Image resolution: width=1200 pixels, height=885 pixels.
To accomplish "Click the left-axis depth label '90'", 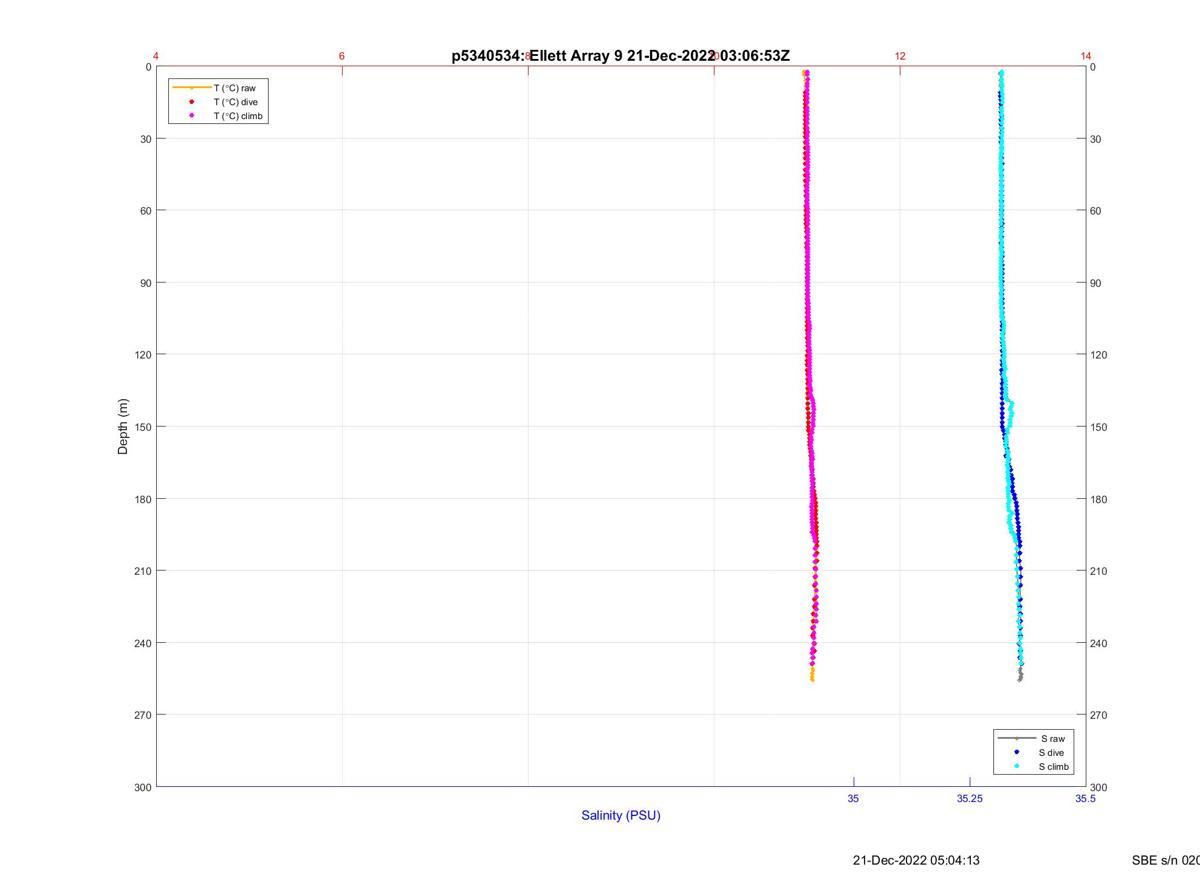I will click(x=146, y=283).
